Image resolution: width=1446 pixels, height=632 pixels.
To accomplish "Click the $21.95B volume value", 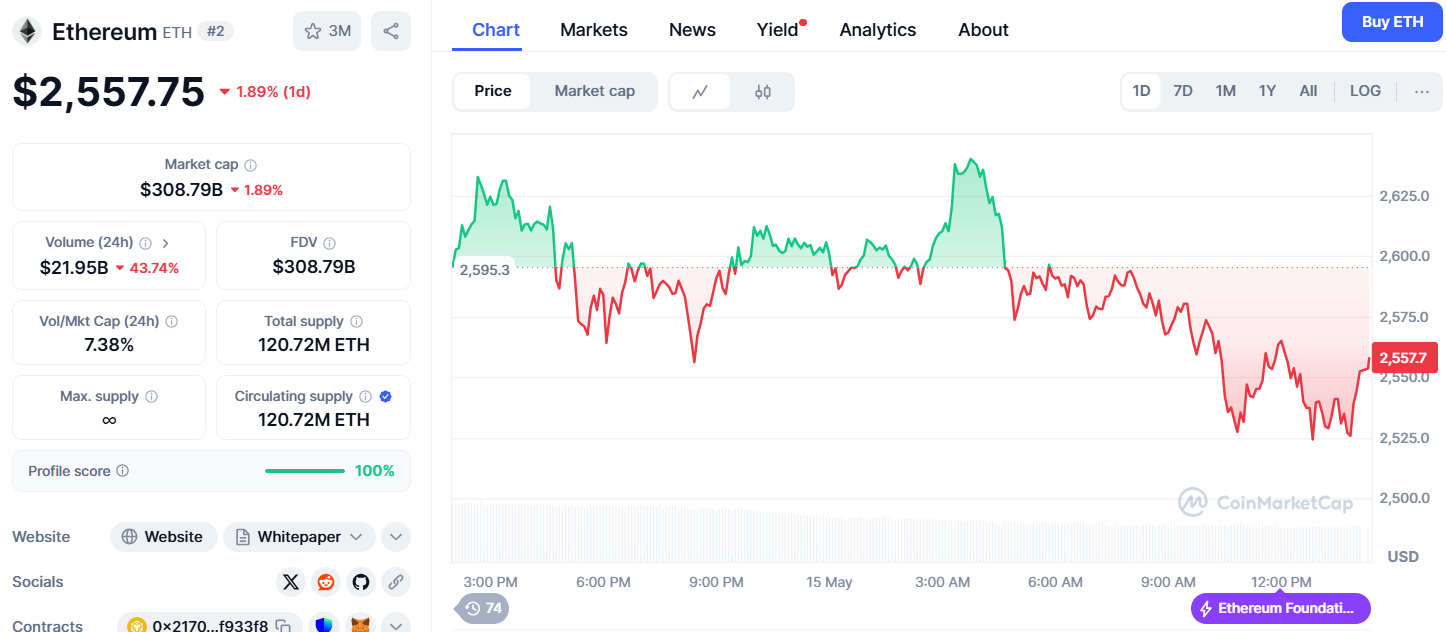I will 73,268.
